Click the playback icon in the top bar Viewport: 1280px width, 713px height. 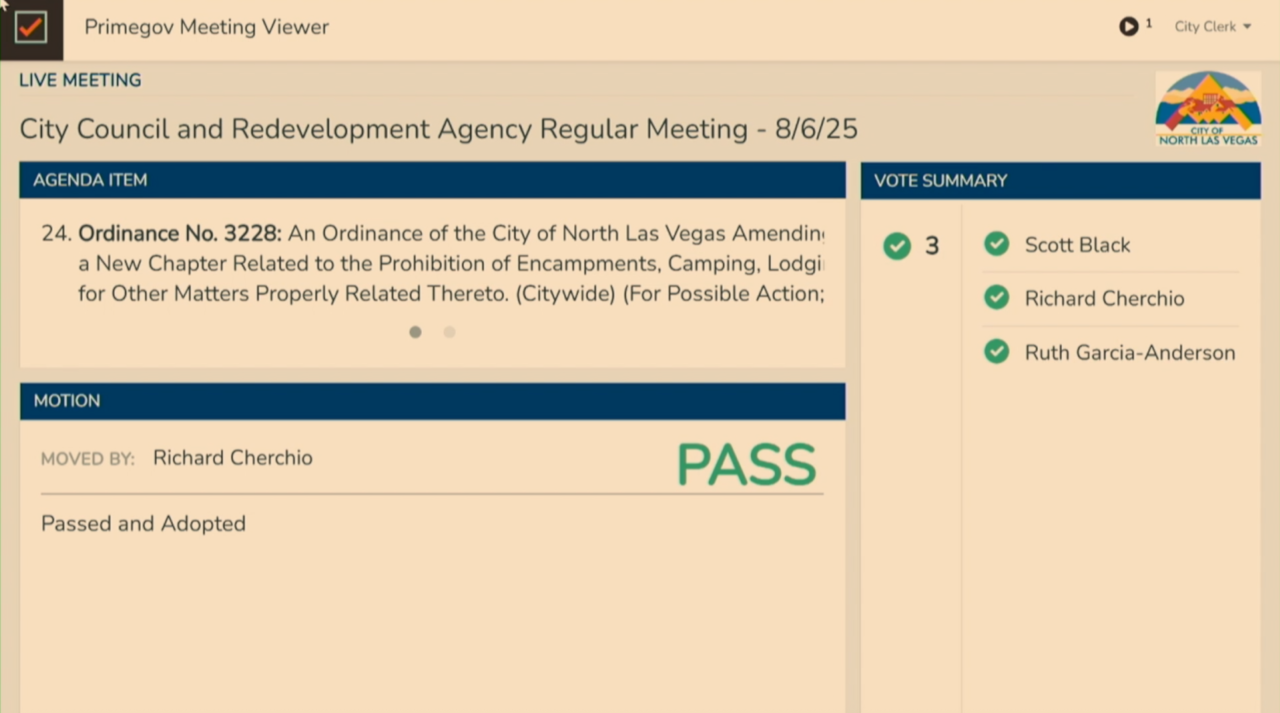(1128, 26)
